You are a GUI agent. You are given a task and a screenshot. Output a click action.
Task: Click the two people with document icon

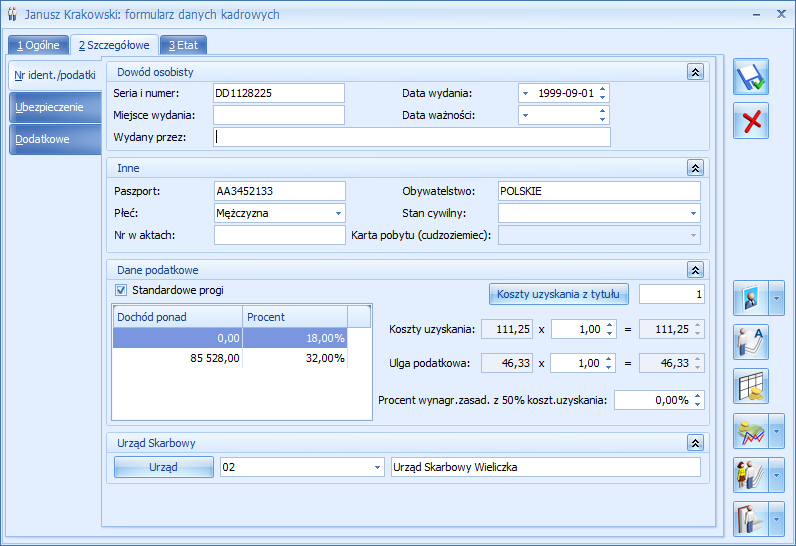click(x=751, y=475)
